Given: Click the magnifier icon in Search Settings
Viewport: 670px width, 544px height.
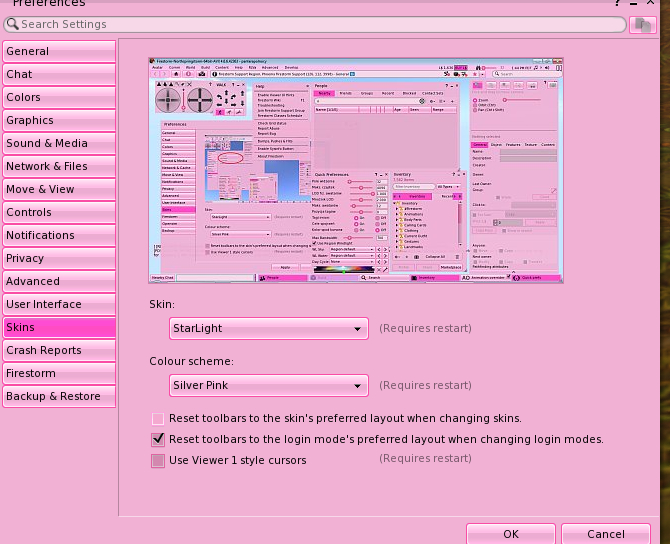Looking at the screenshot, I should pyautogui.click(x=12, y=24).
